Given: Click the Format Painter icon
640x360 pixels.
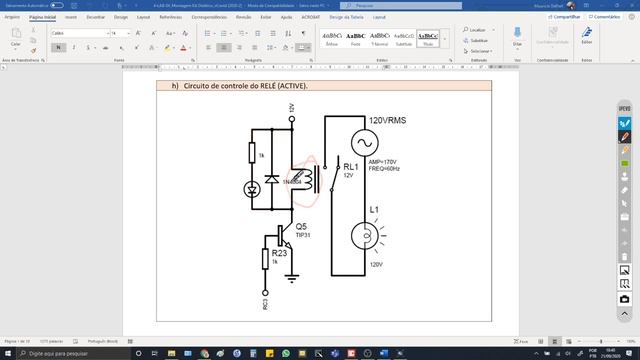Looking at the screenshot, I should [x=33, y=51].
